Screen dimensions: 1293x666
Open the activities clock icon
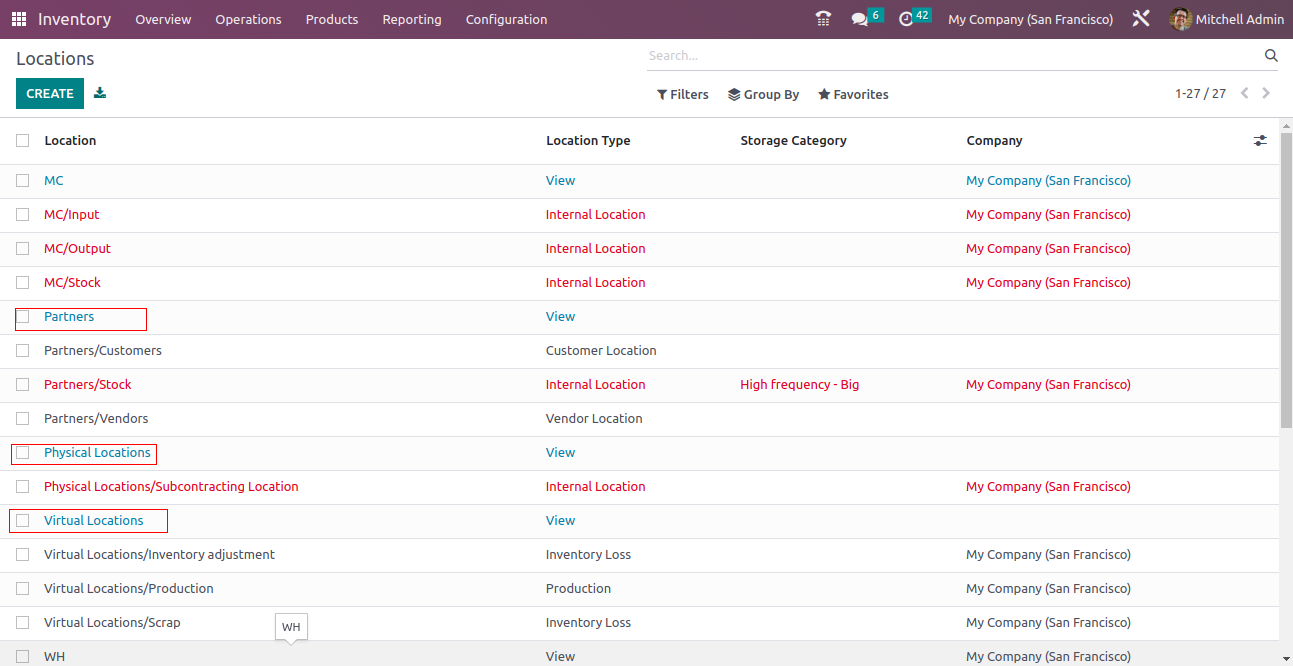pos(906,19)
